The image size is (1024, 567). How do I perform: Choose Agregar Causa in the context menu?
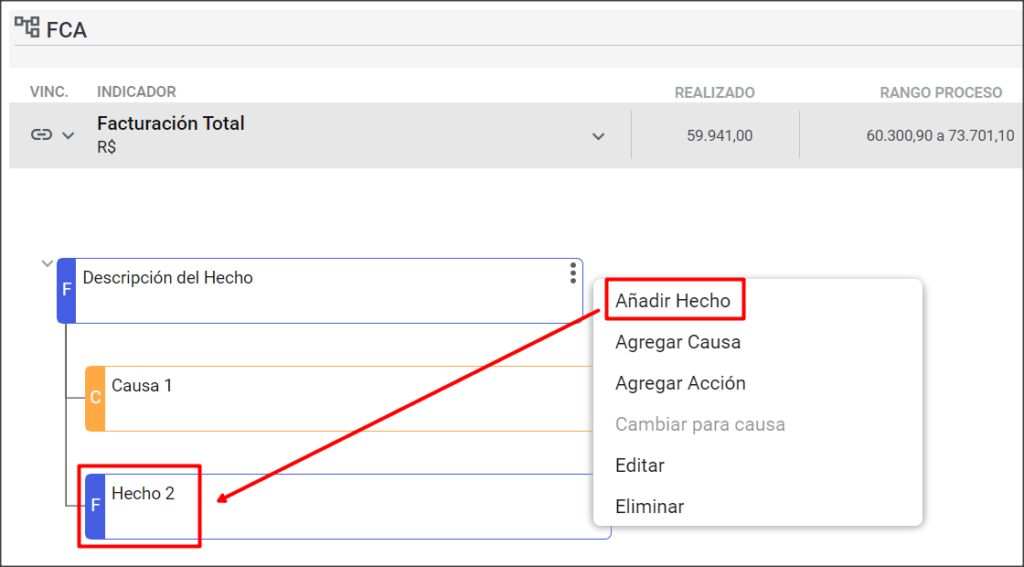tap(678, 342)
